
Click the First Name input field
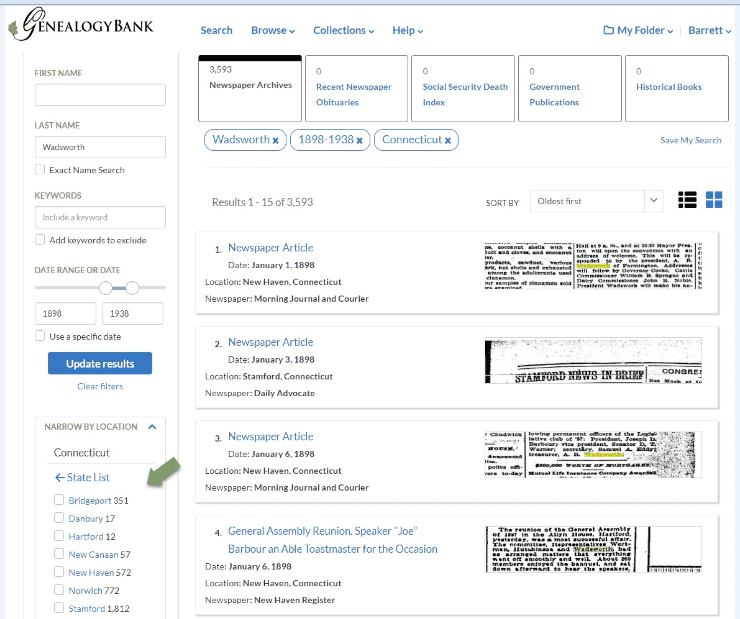[100, 95]
